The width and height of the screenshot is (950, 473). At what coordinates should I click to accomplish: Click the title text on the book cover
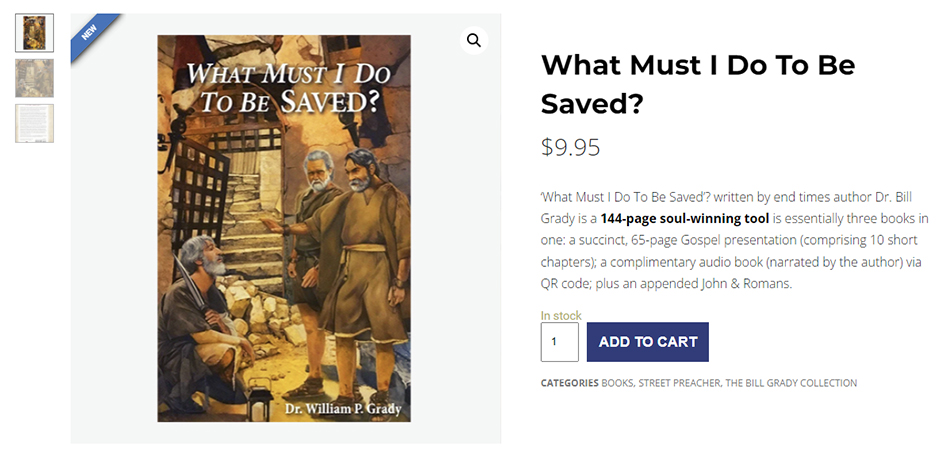[x=284, y=91]
